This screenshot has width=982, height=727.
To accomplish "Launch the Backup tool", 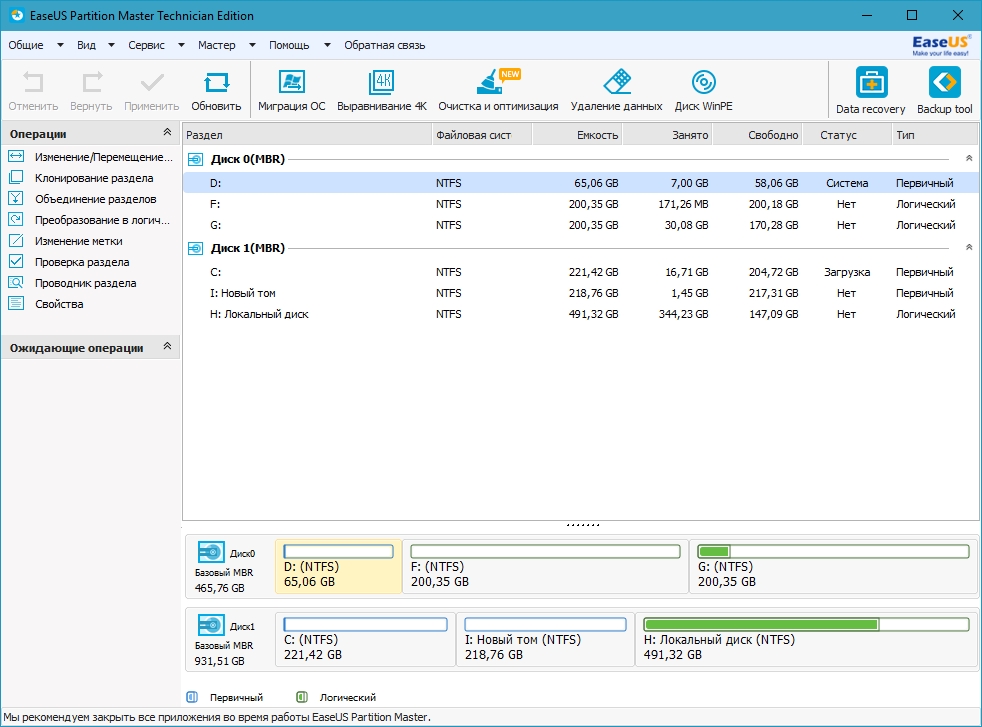I will click(944, 91).
